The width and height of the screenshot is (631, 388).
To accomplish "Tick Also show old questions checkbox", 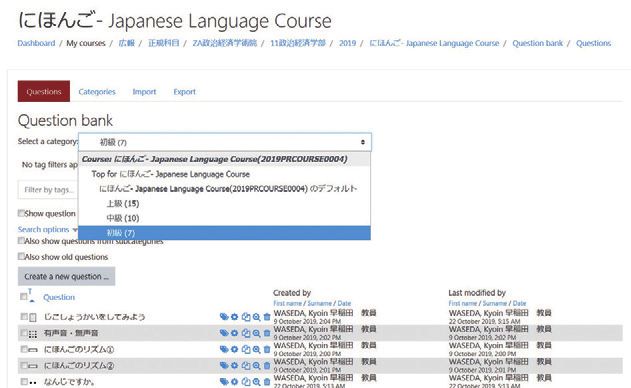I will tap(21, 256).
